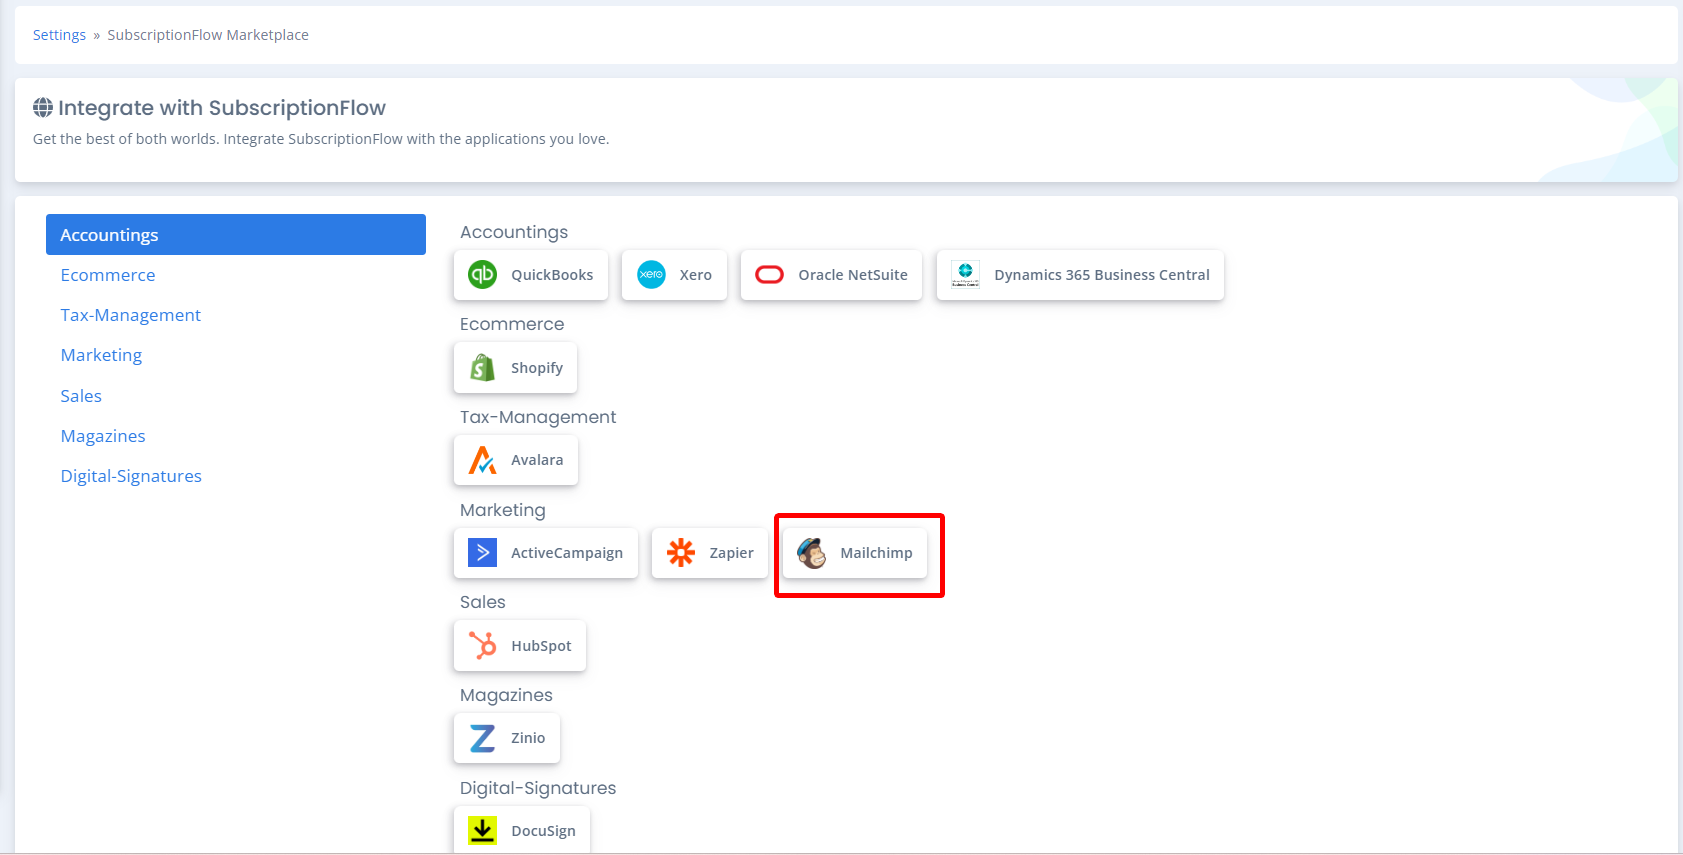Open the Tax-Management category
The image size is (1683, 855).
pyautogui.click(x=131, y=315)
